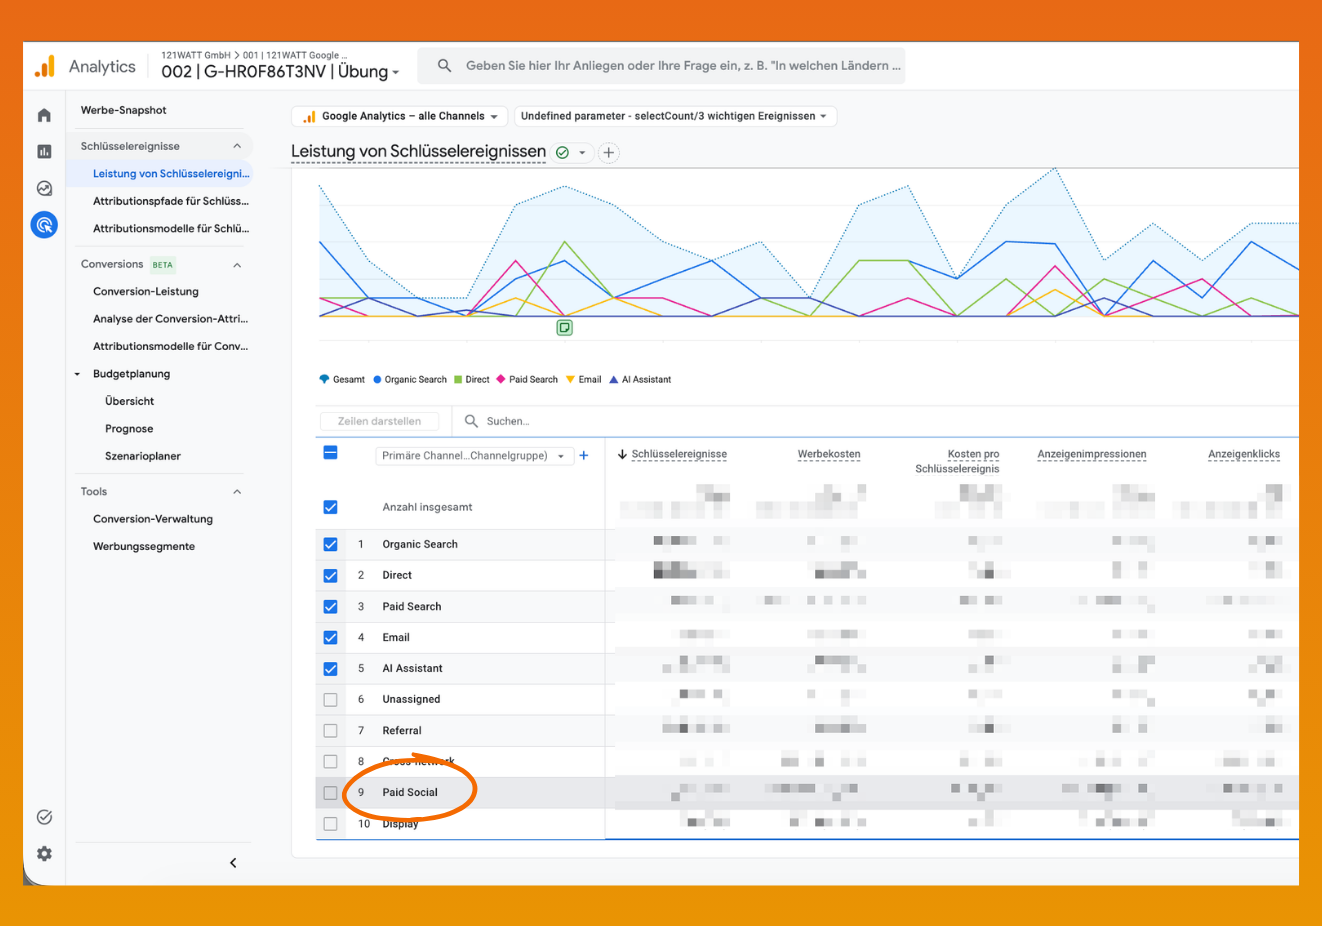
Task: Collapse the Budgetplanung tree item
Action: point(77,374)
